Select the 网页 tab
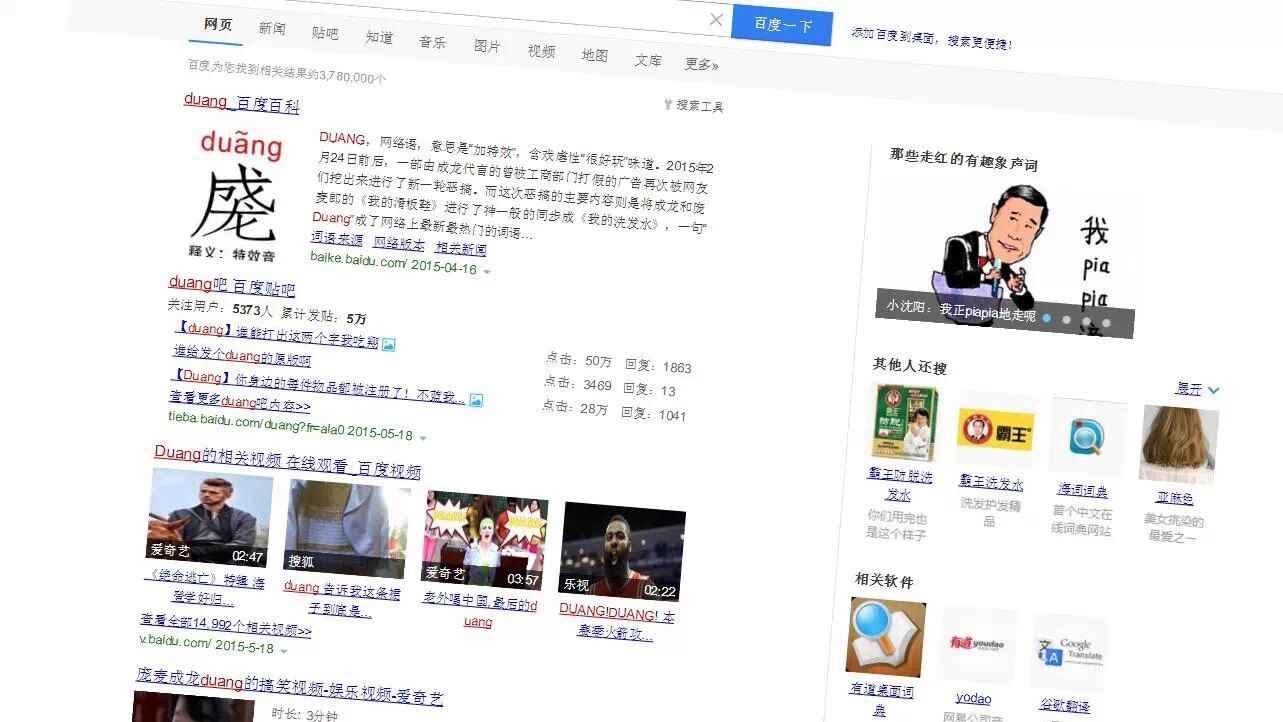This screenshot has width=1283, height=722. tap(218, 24)
